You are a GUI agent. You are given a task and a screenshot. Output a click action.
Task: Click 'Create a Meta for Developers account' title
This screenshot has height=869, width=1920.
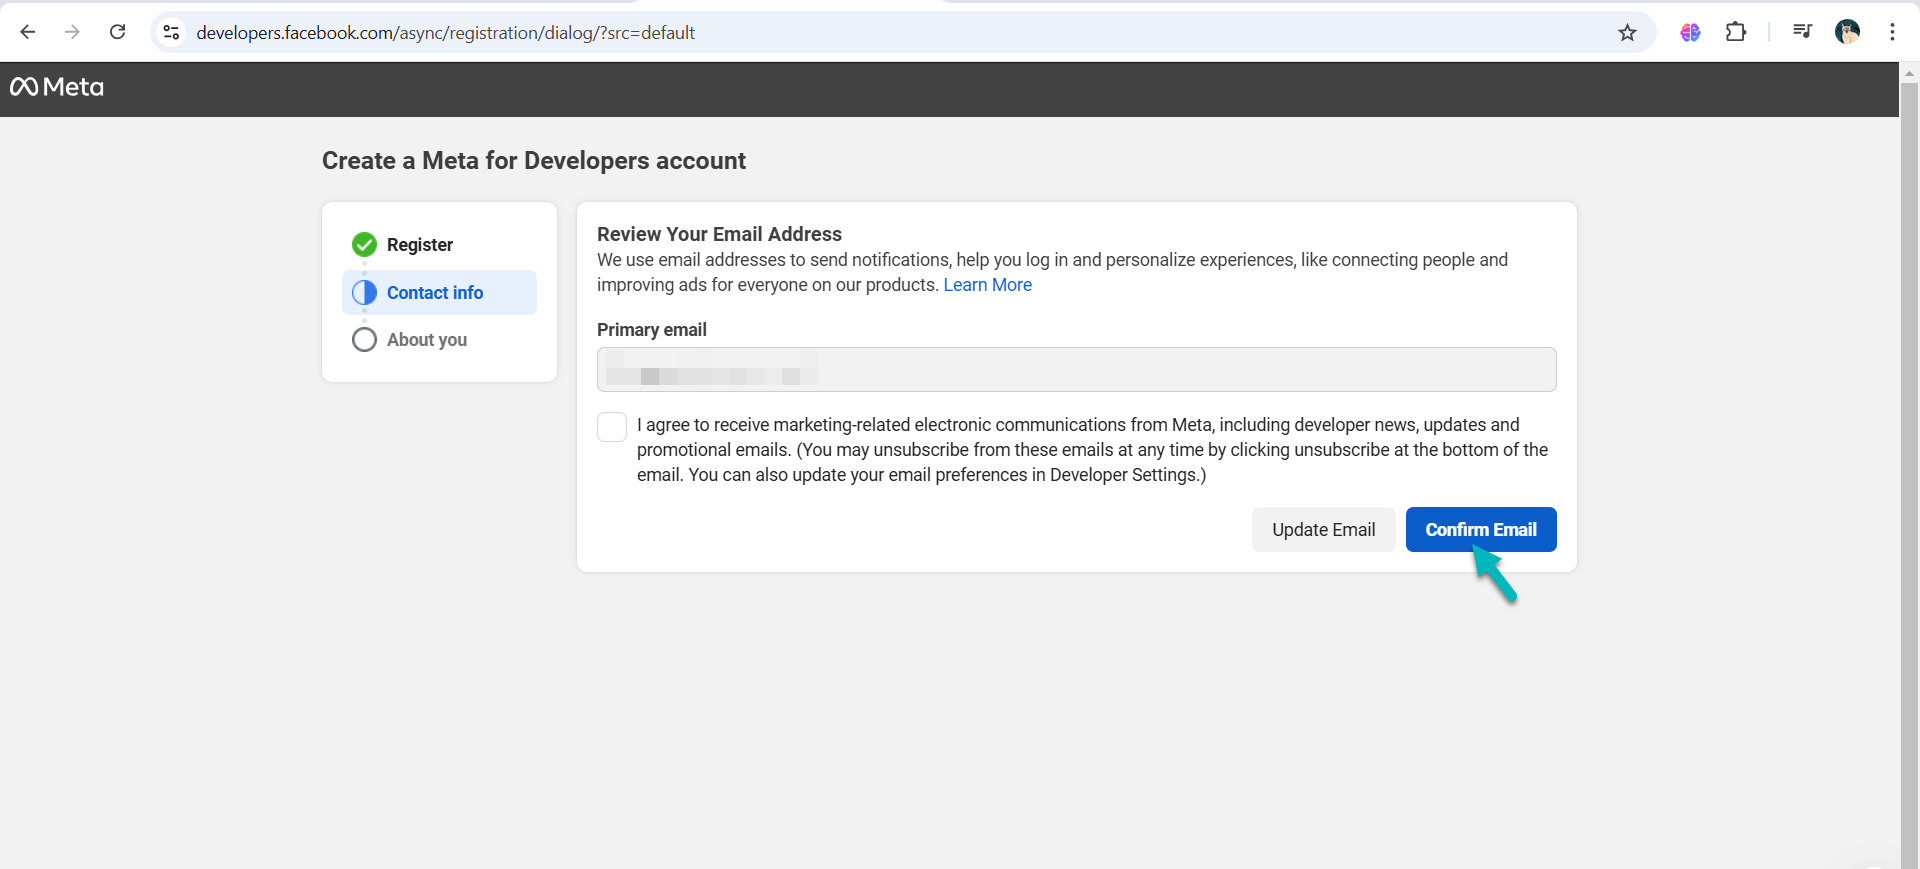point(534,161)
